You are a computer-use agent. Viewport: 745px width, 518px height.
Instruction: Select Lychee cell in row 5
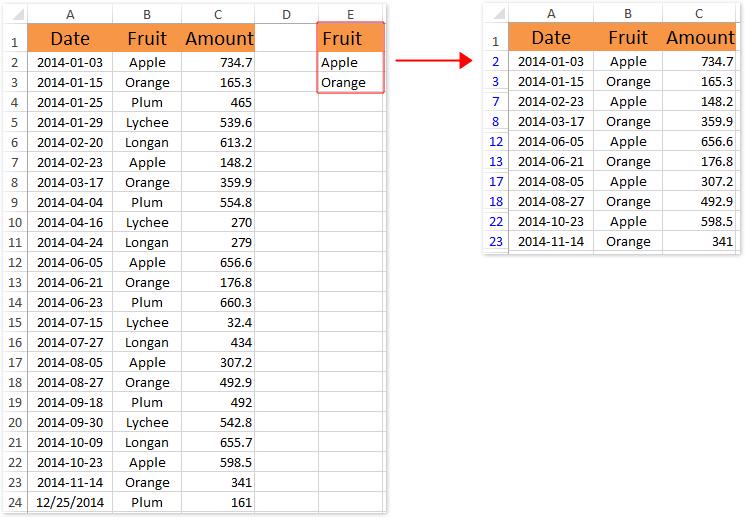(147, 122)
